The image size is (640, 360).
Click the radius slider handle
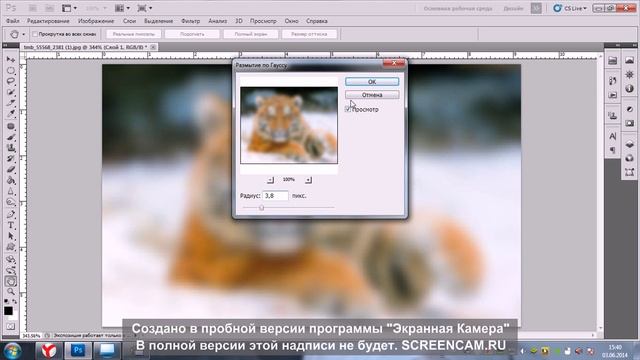261,208
